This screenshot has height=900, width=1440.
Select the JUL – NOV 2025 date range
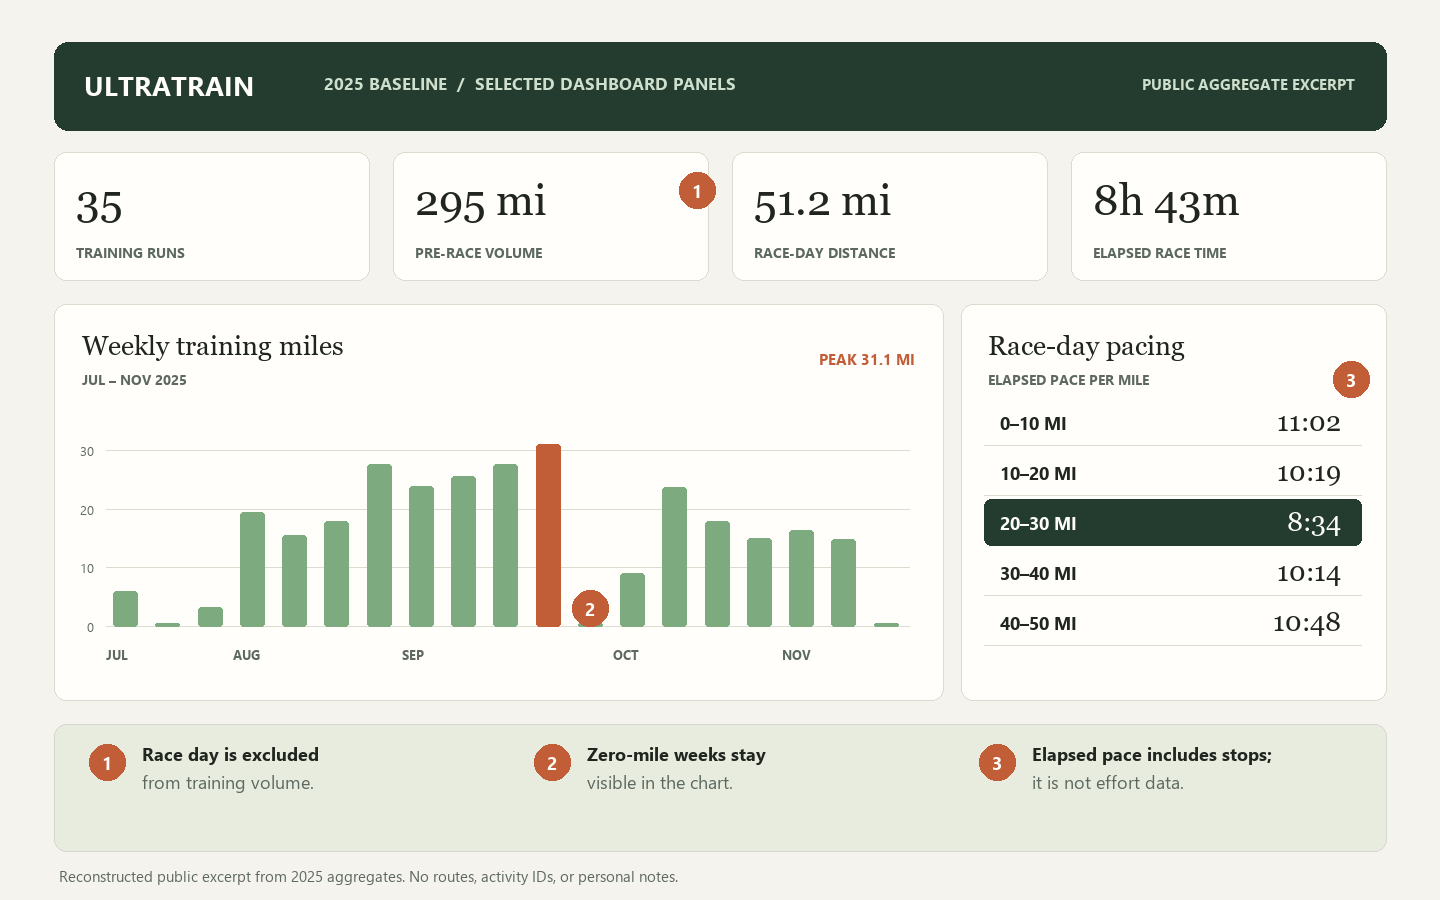tap(134, 380)
